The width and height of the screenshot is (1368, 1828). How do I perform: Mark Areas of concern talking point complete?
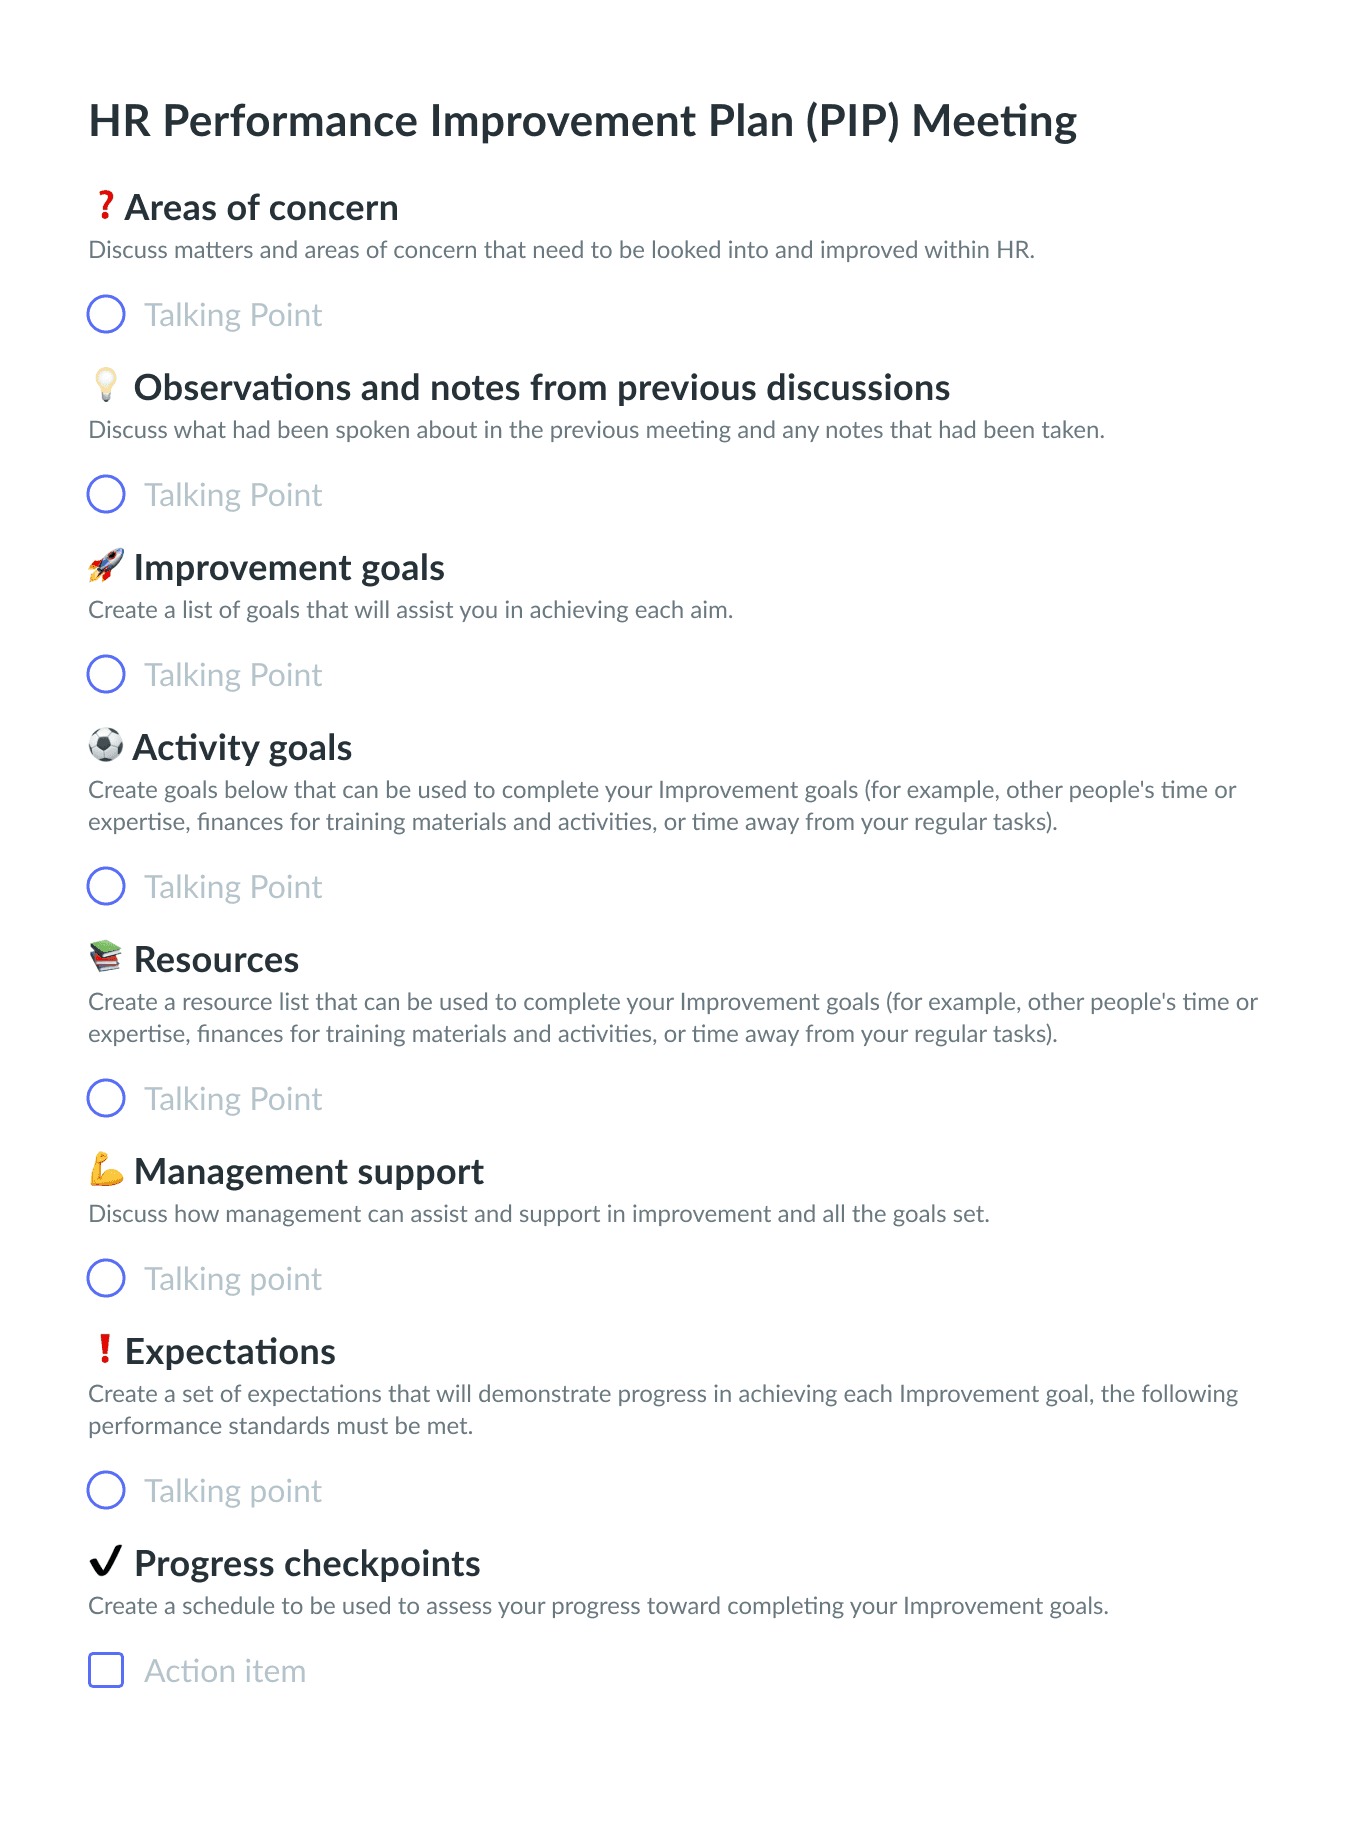(x=106, y=314)
